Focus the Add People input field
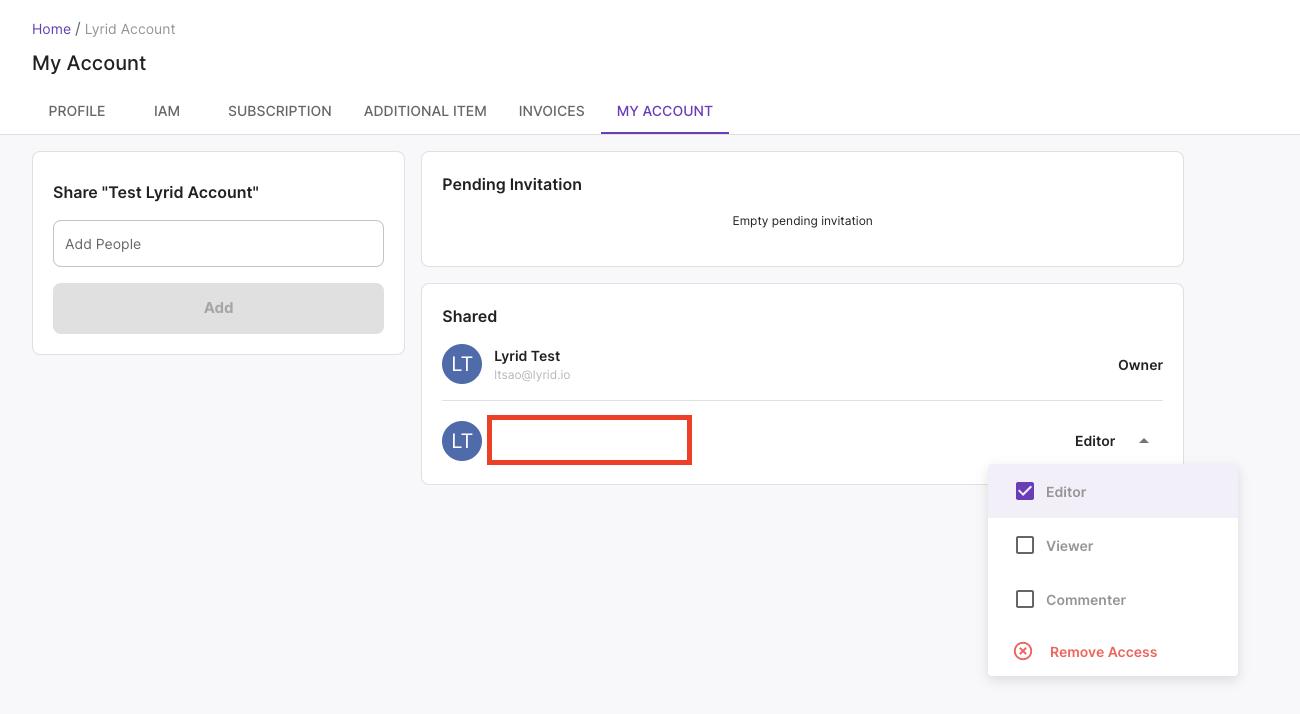 pos(218,244)
